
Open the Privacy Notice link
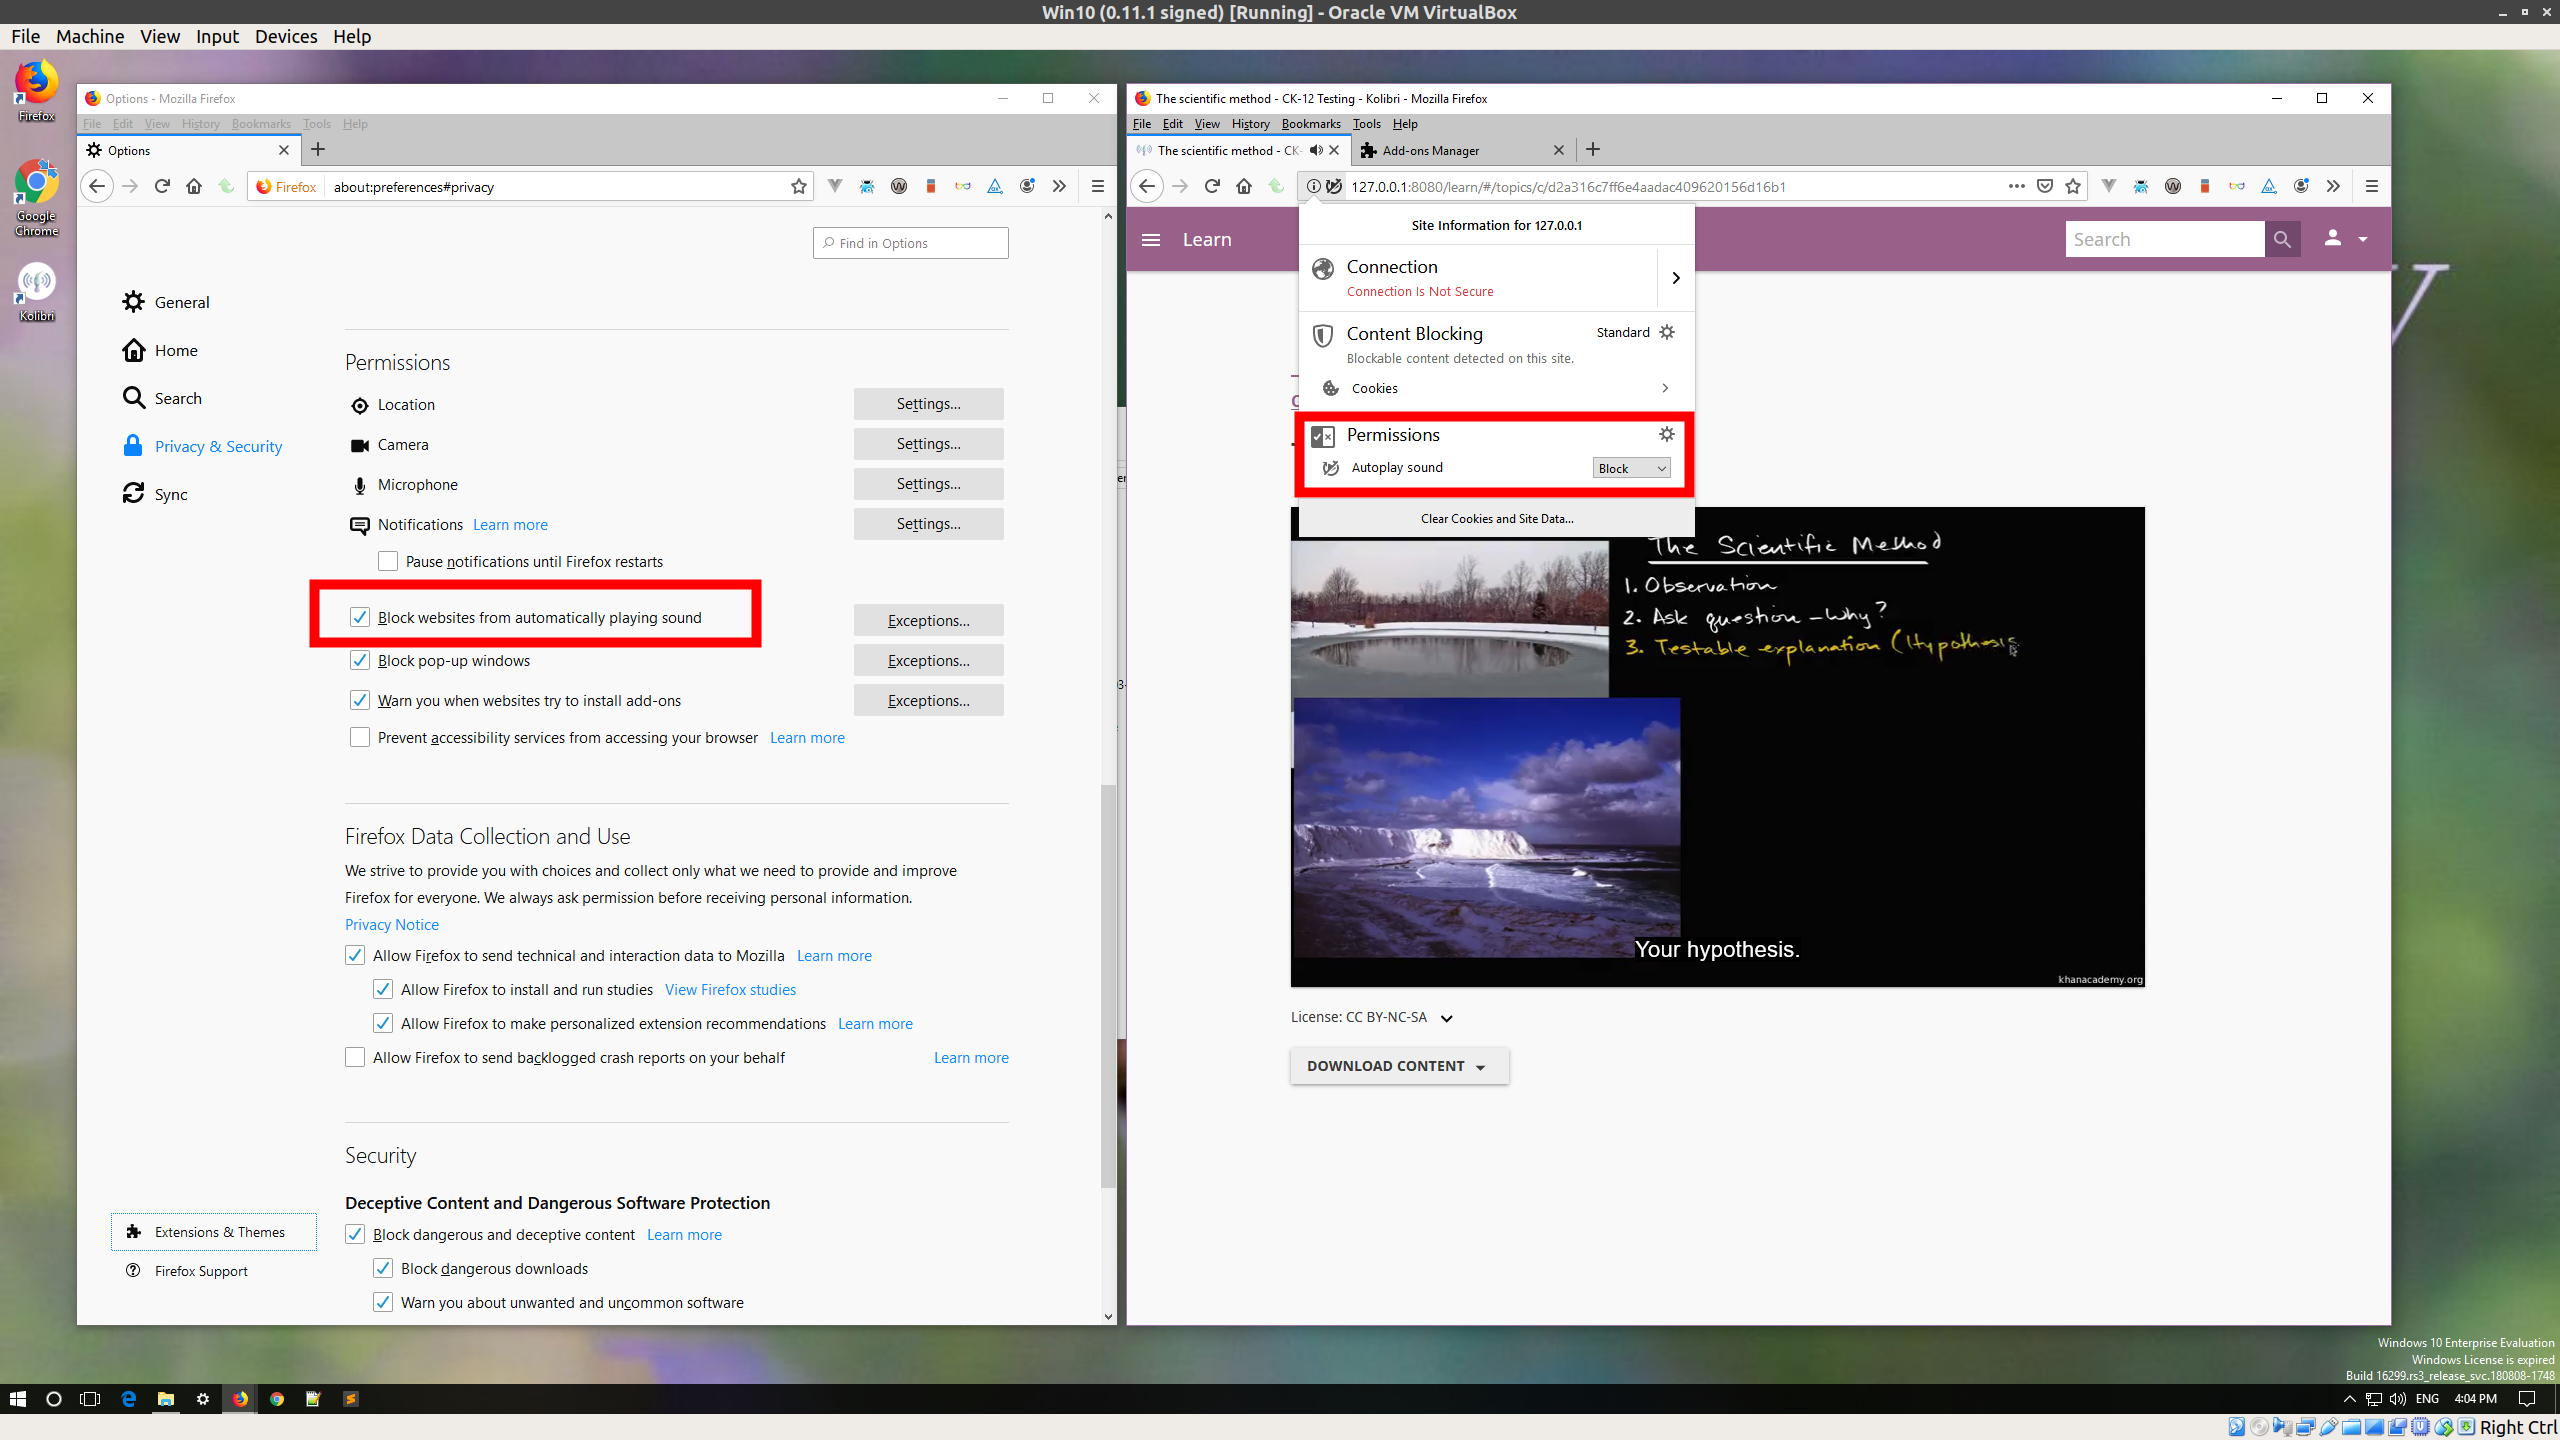click(x=391, y=924)
